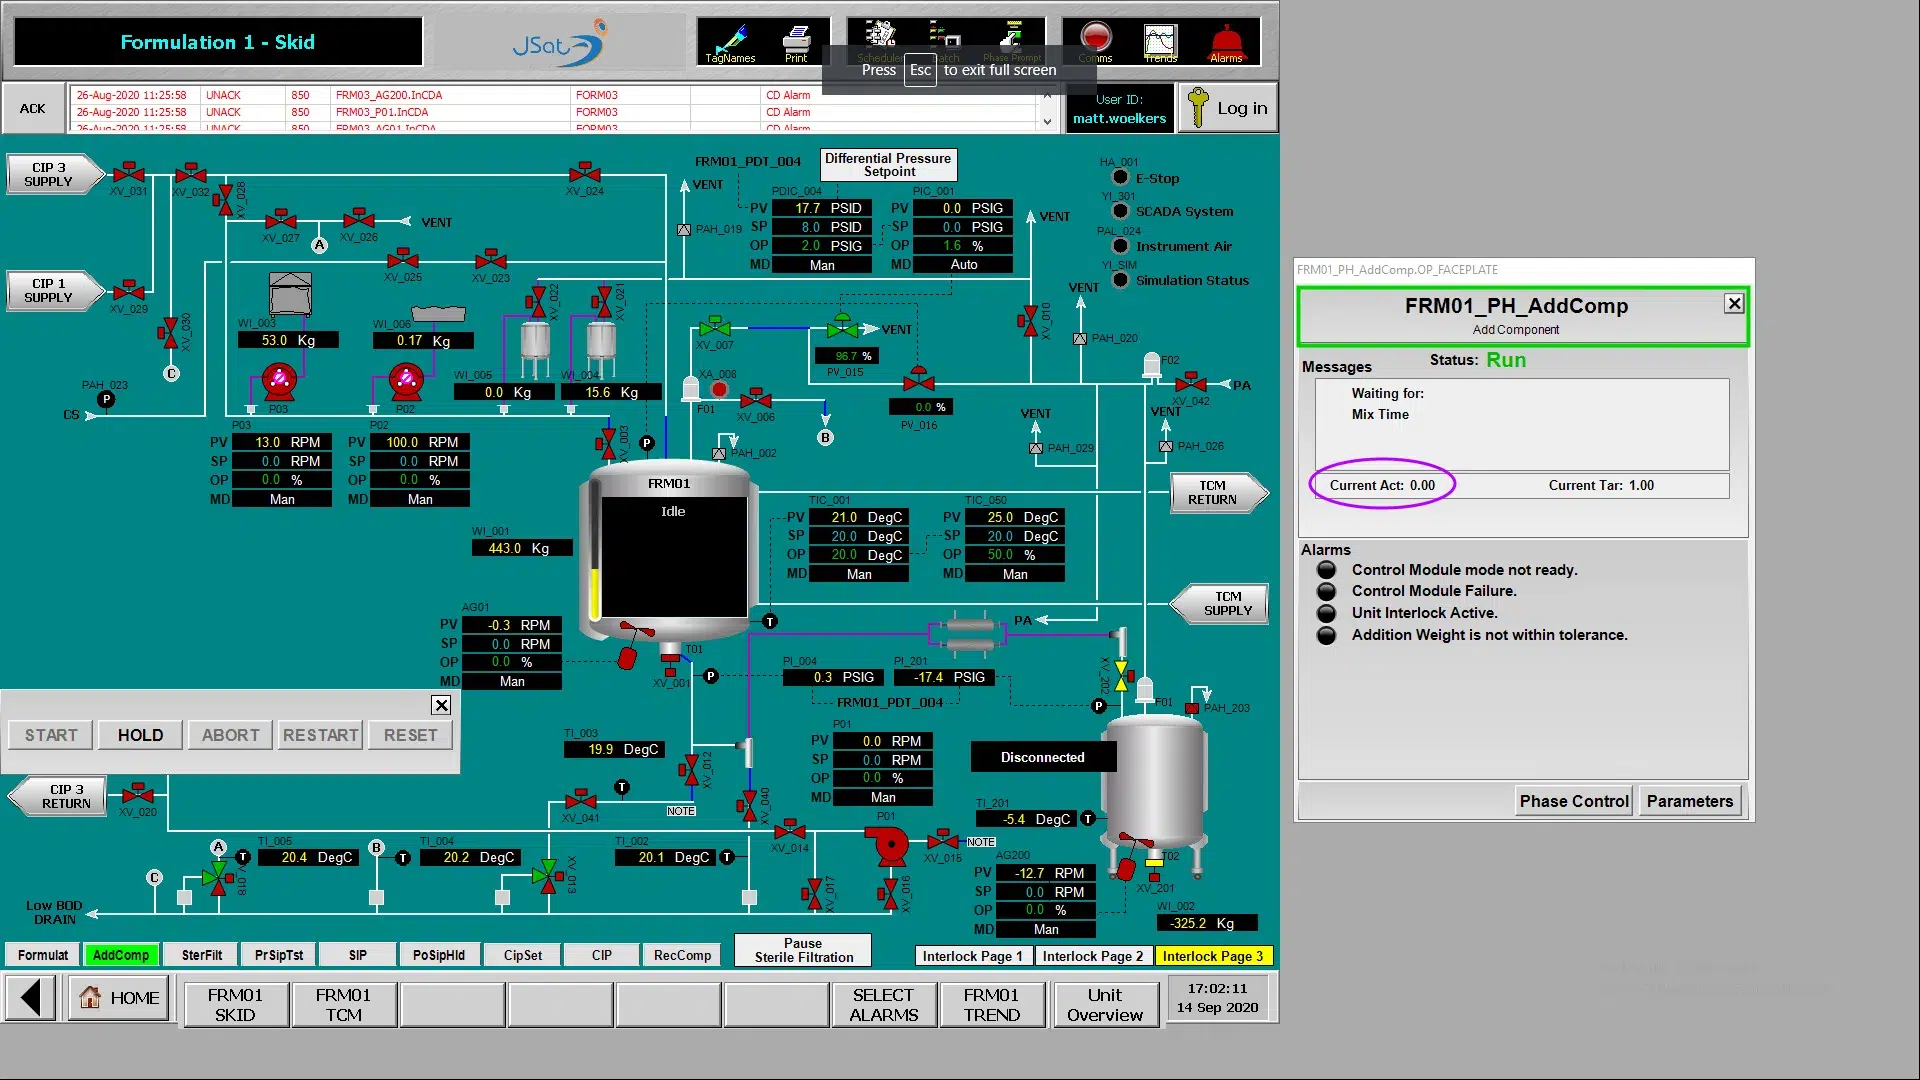Screen dimensions: 1920x1080
Task: Click pump P01 near XV_015
Action: tap(889, 845)
